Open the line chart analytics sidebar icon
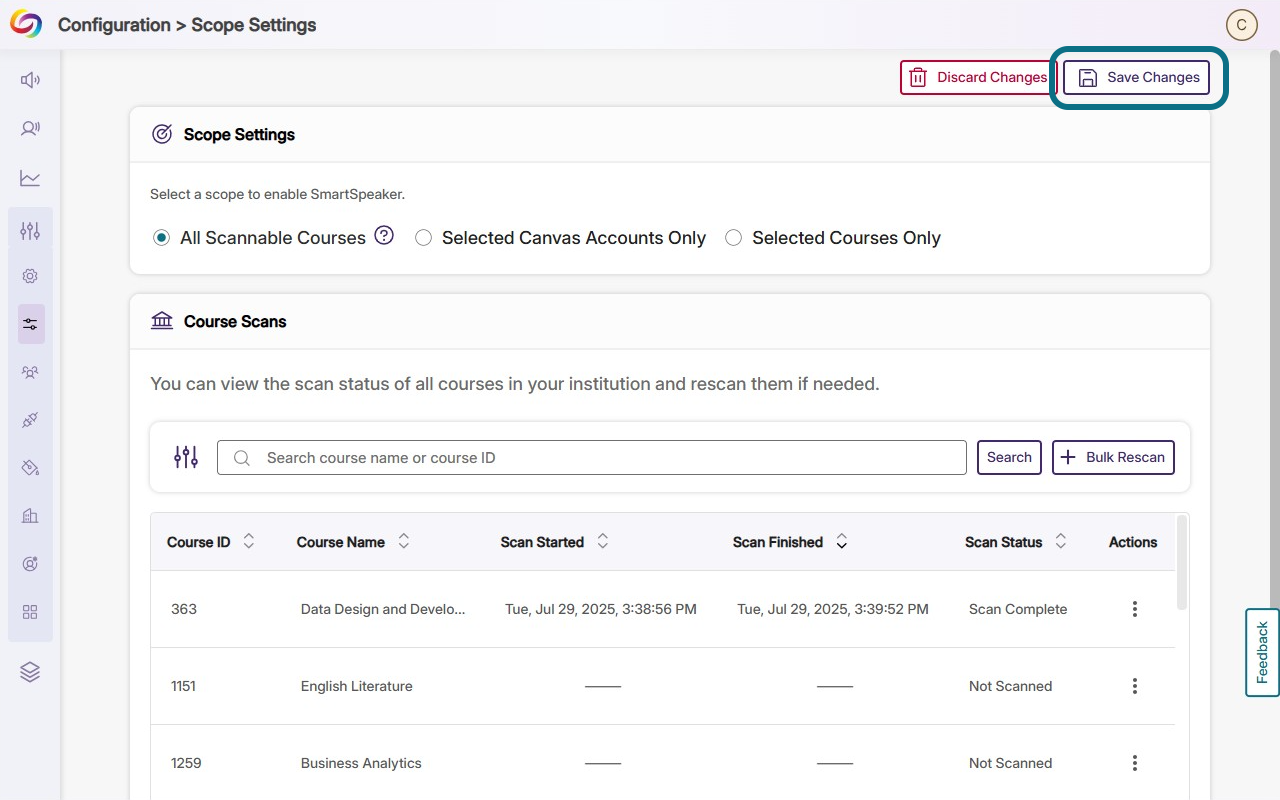The width and height of the screenshot is (1280, 800). click(x=30, y=178)
